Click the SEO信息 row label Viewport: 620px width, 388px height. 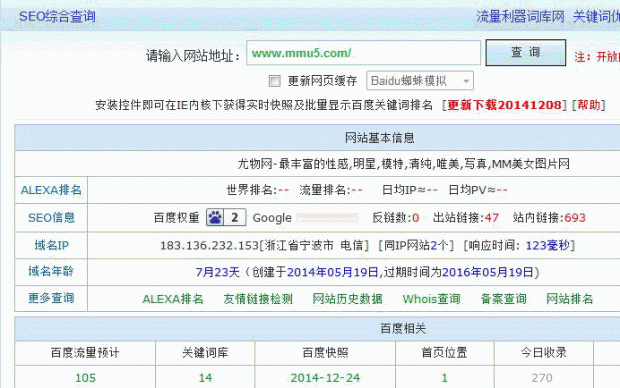(x=51, y=218)
